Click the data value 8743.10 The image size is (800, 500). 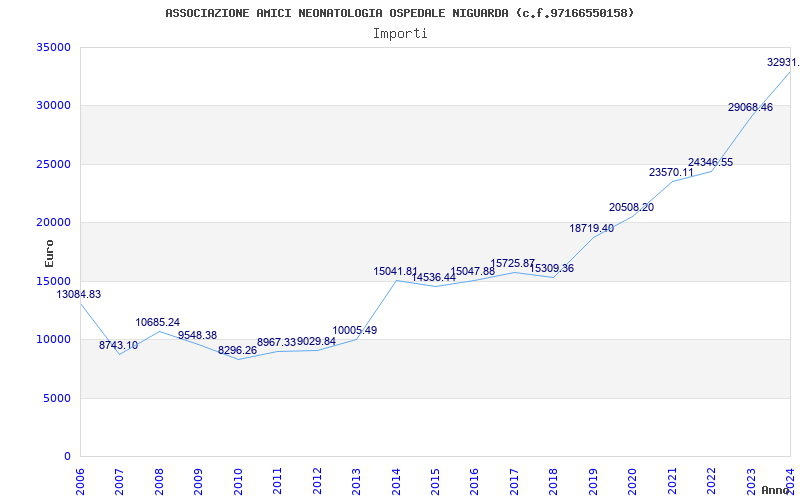[x=118, y=345]
